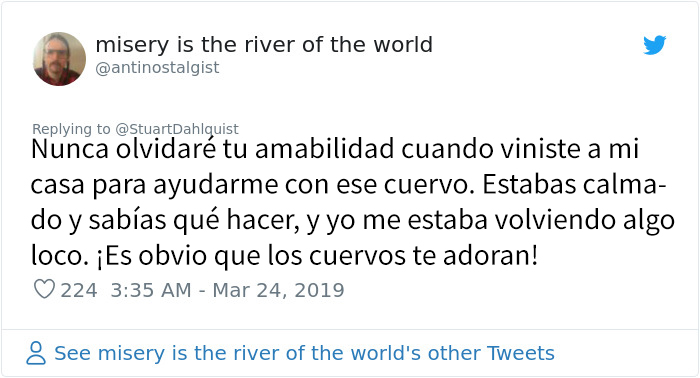
Task: Open display name "misery is the river of the world"
Action: tap(264, 45)
